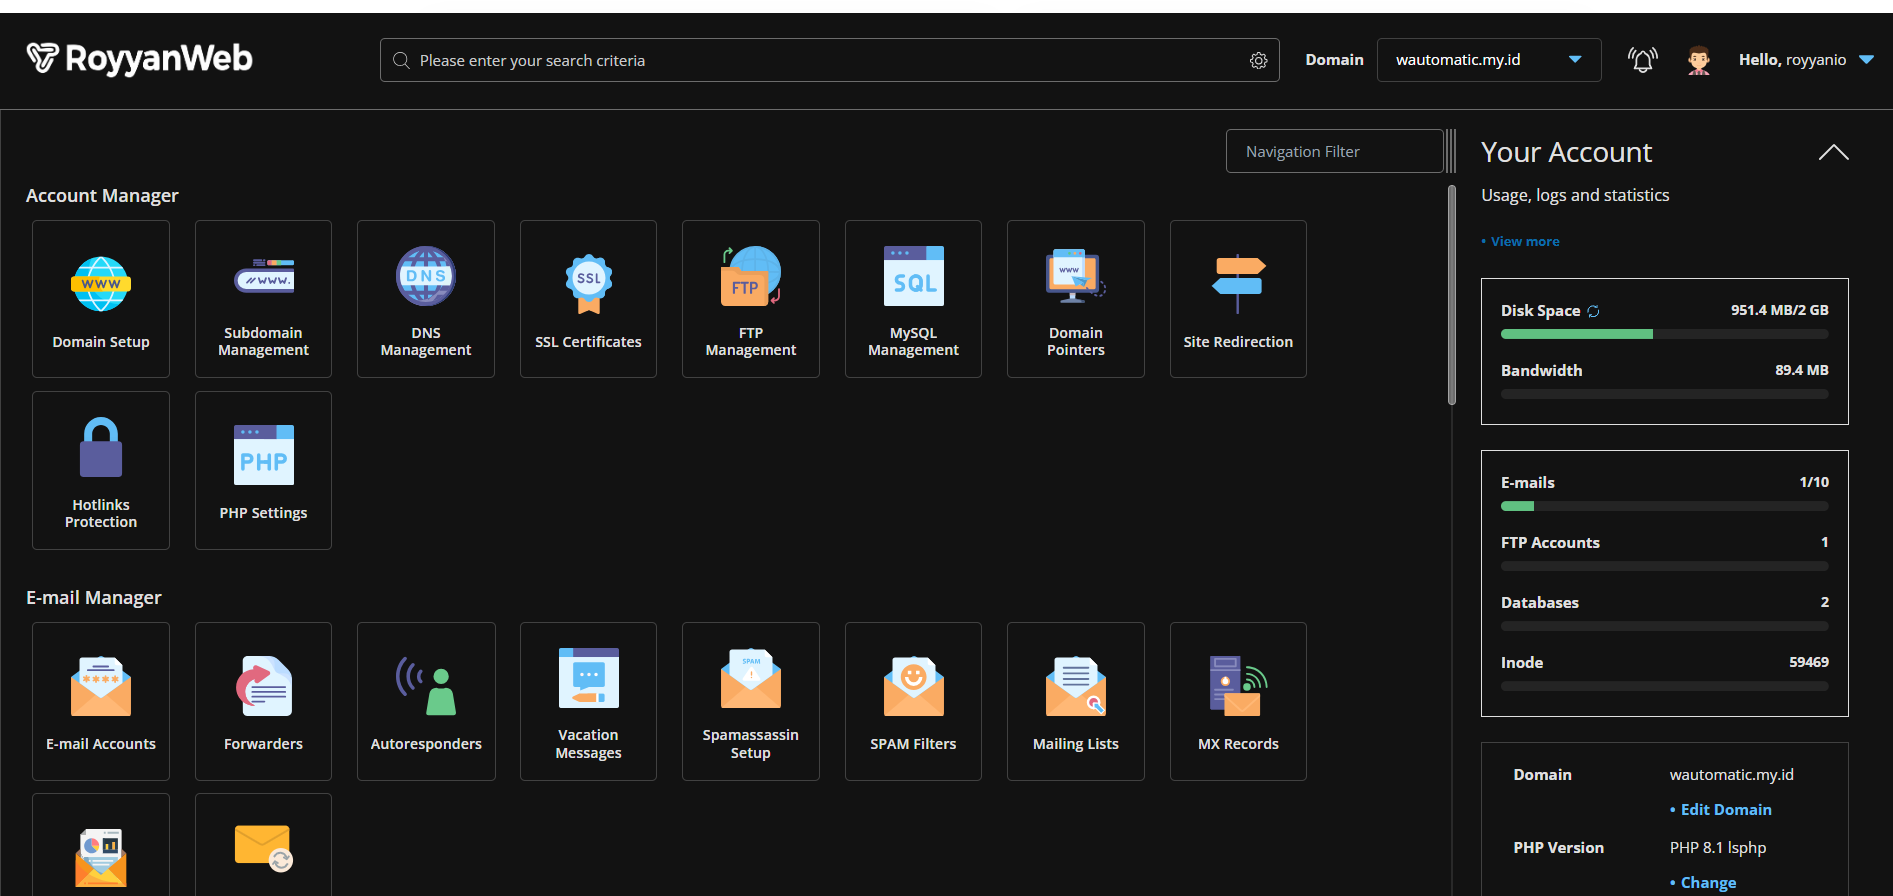The image size is (1893, 896).
Task: Collapse the Your Account panel
Action: tap(1833, 152)
